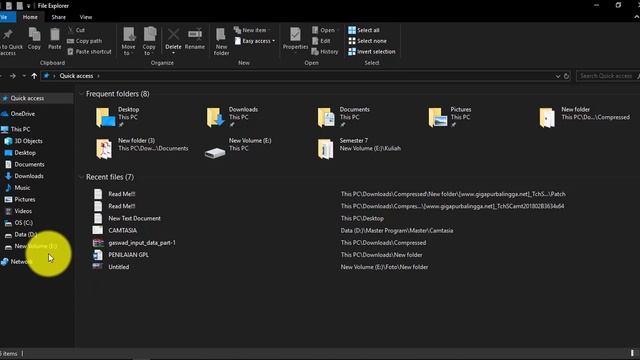Click History in the Open group

pos(325,52)
